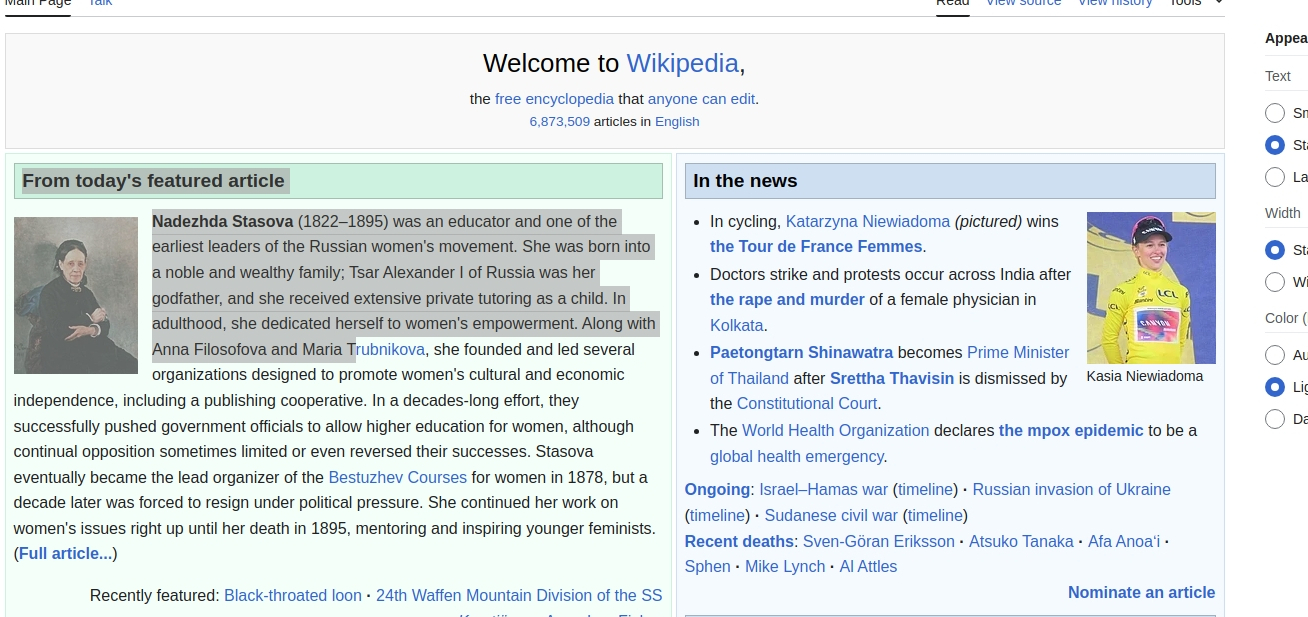This screenshot has height=617, width=1308.
Task: Open the Black-throated loon link
Action: (x=293, y=596)
